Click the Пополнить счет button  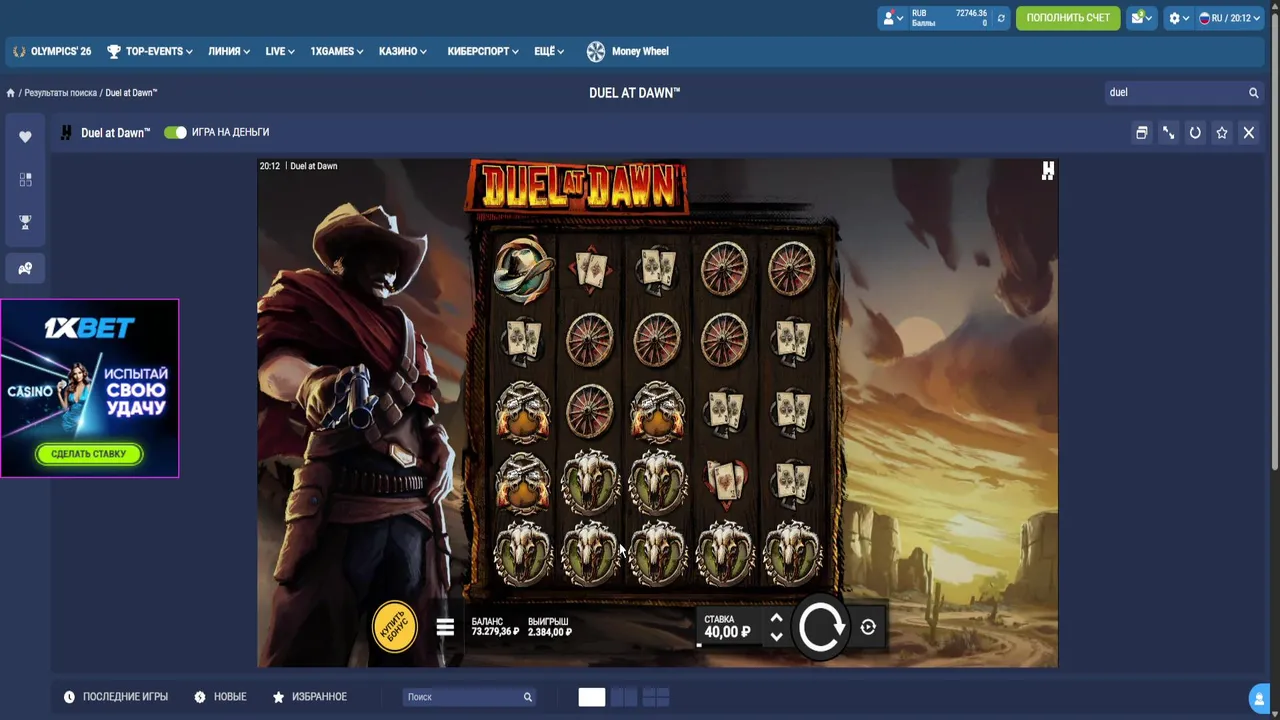[1068, 18]
